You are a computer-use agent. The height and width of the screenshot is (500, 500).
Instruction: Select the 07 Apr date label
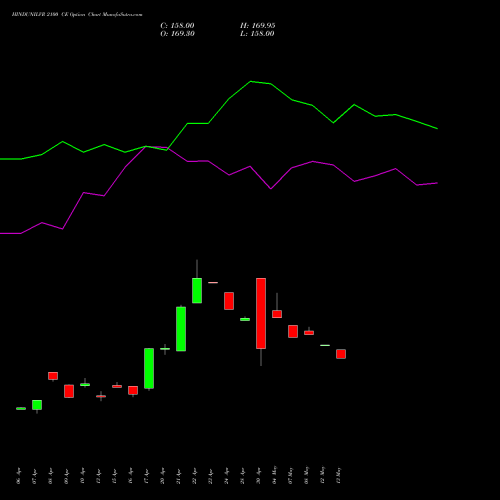coord(34,477)
